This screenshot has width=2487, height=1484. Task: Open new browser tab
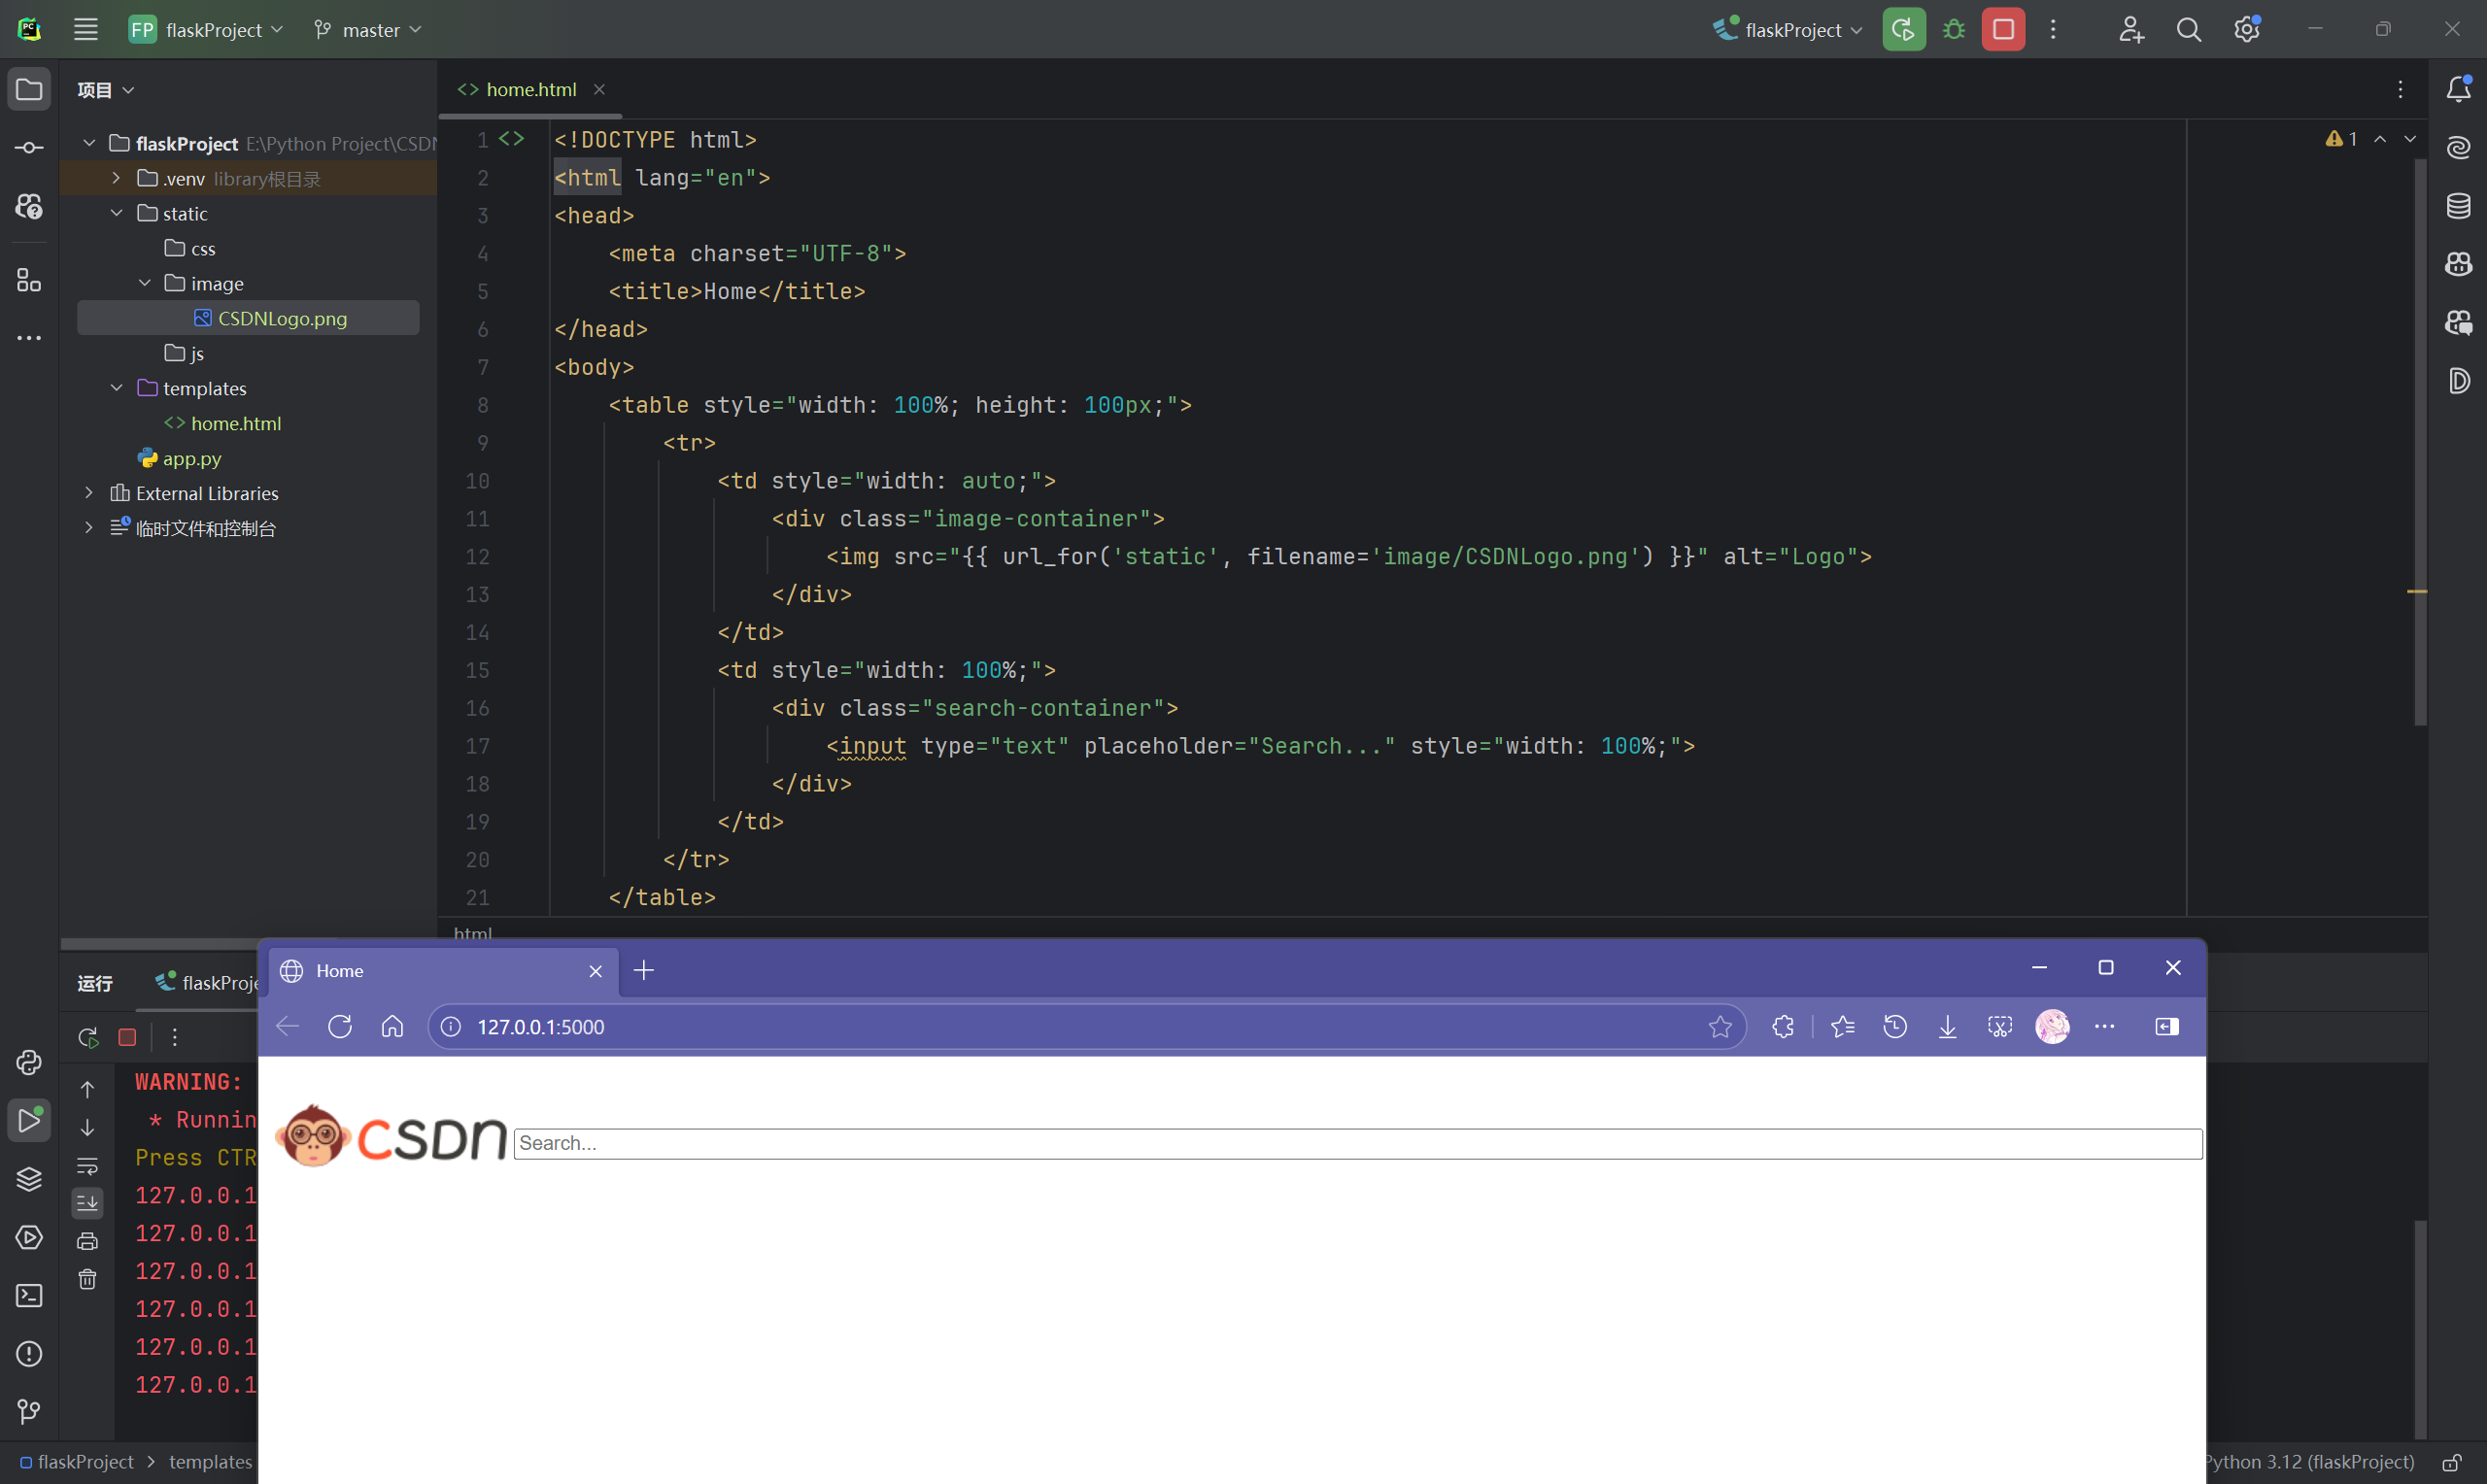pos(644,970)
